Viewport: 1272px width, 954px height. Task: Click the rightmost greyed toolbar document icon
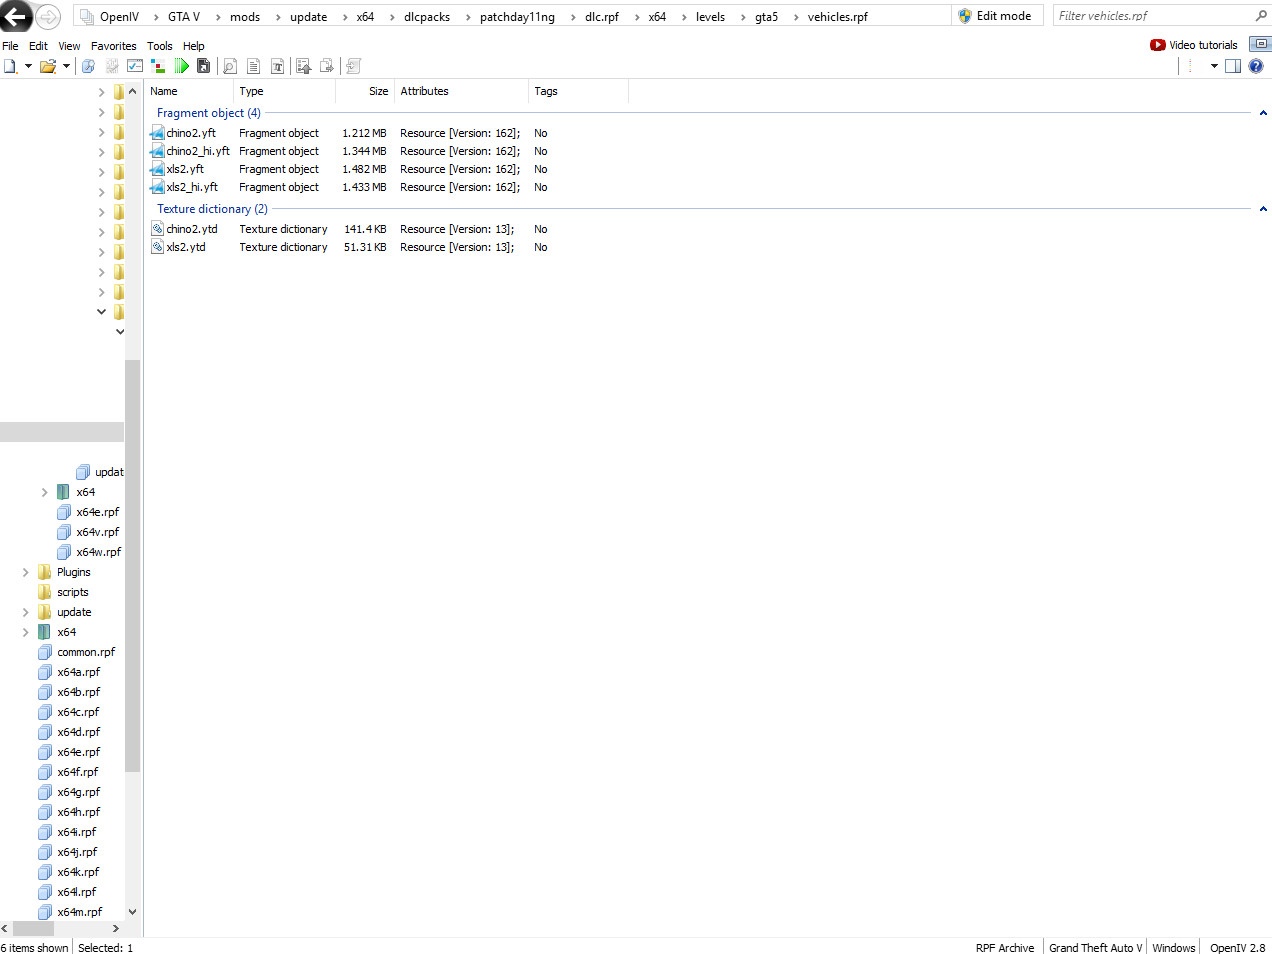pos(353,66)
